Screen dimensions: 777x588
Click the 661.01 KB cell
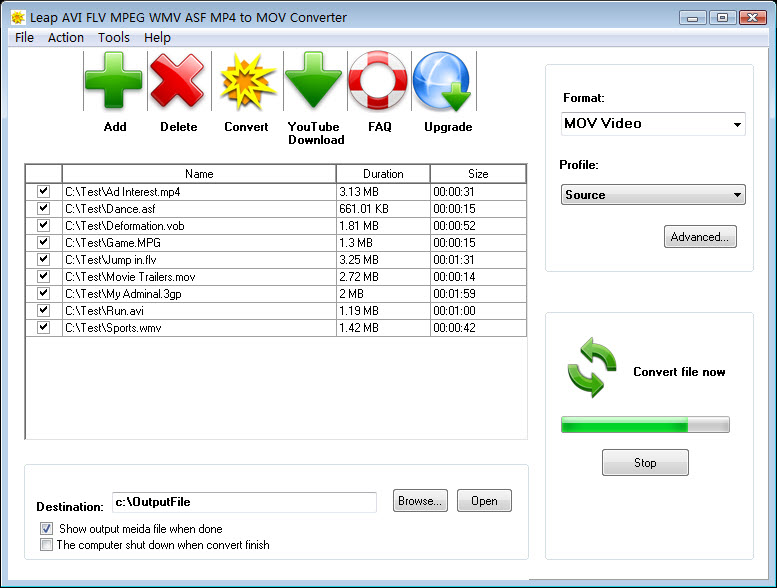383,209
